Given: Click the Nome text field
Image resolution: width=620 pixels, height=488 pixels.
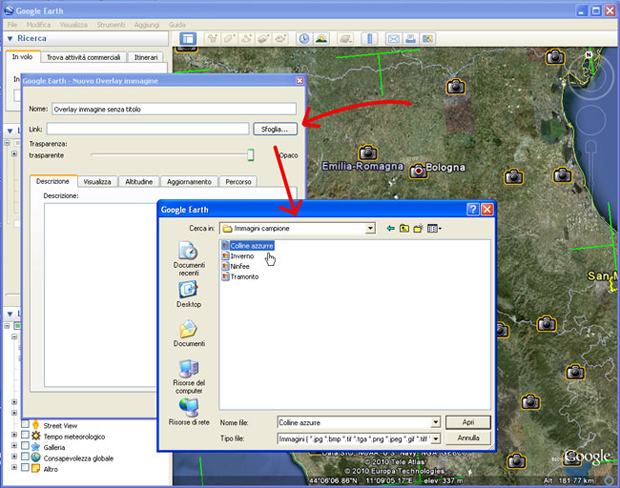Looking at the screenshot, I should click(x=174, y=109).
